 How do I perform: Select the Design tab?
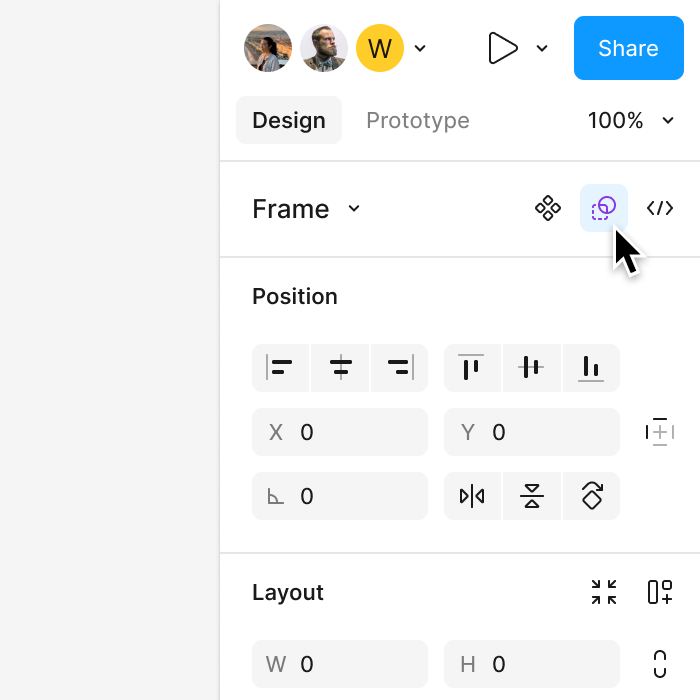pyautogui.click(x=289, y=121)
